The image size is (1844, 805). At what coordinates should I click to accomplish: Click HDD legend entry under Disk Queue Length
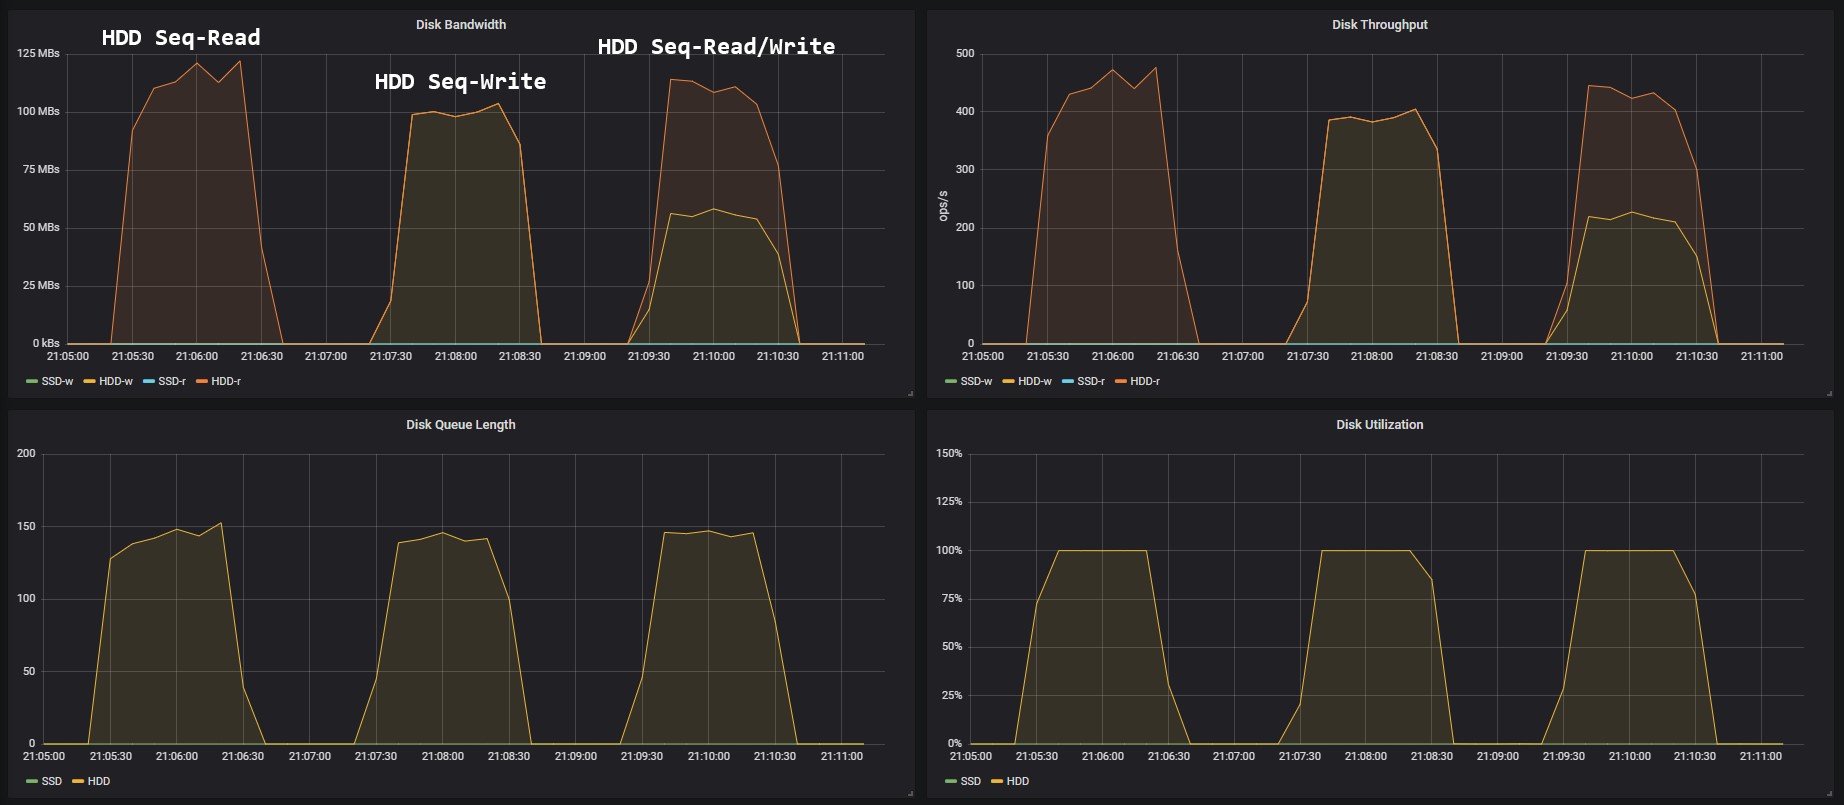click(x=99, y=781)
